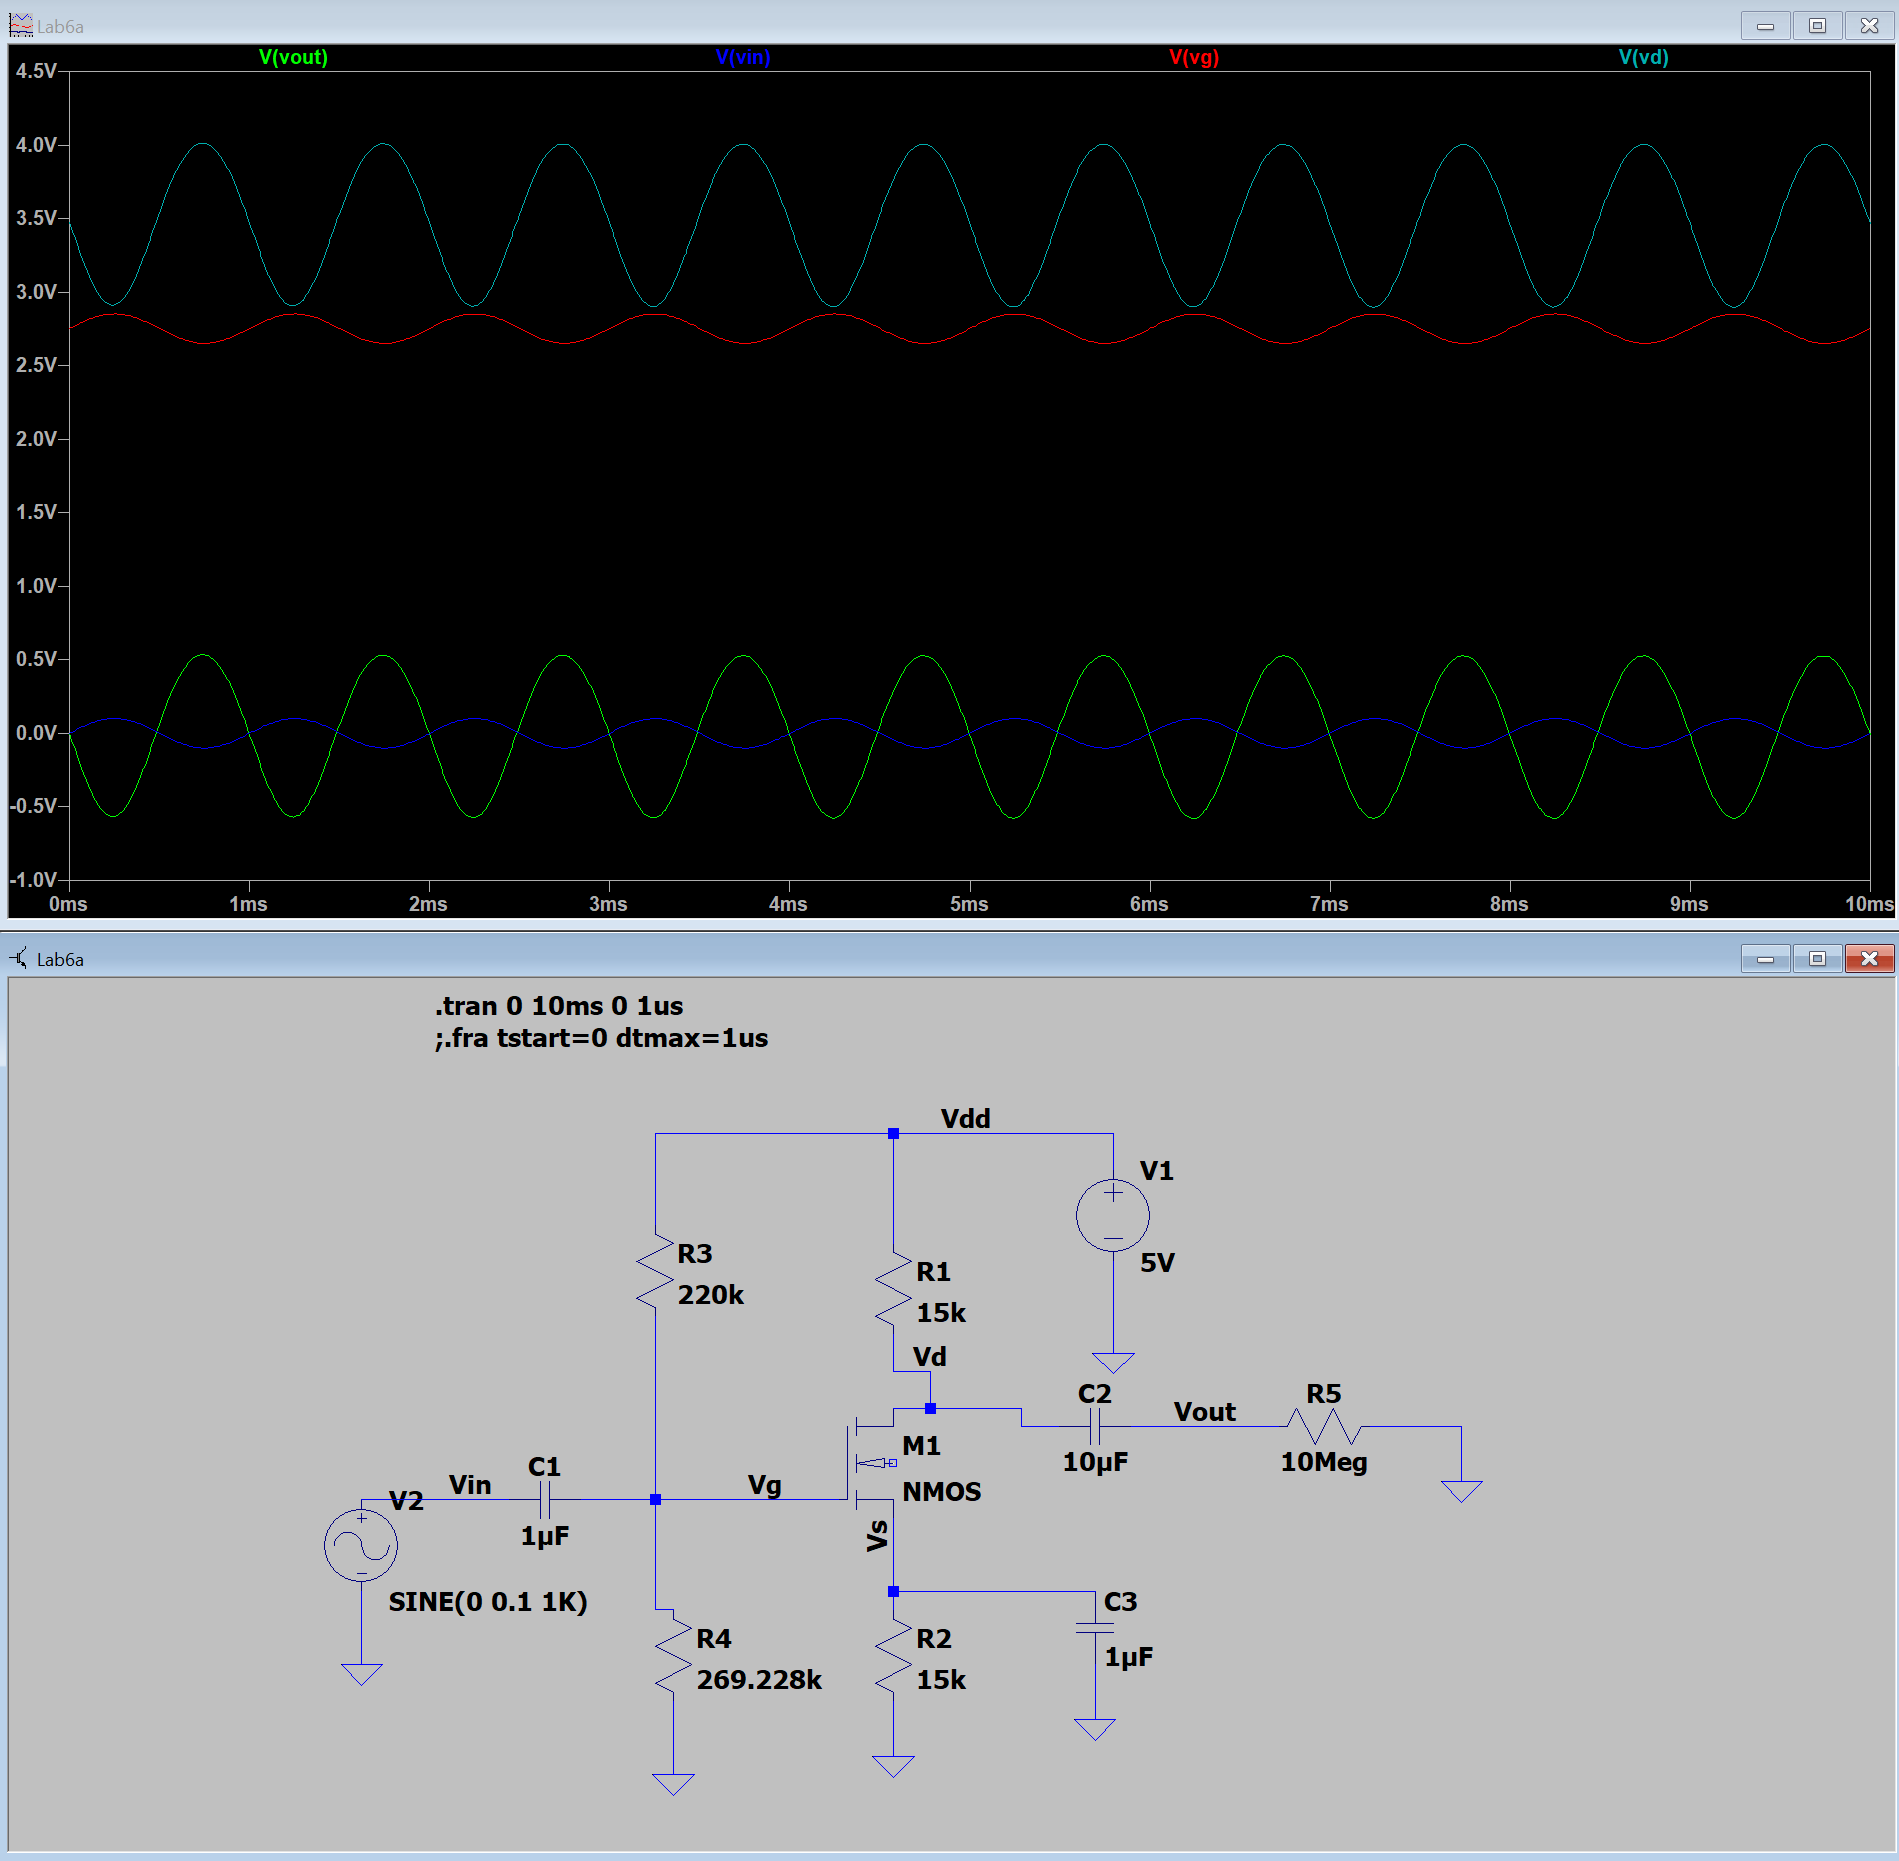Click the V(vin) trace label
The width and height of the screenshot is (1899, 1861).
coord(743,57)
